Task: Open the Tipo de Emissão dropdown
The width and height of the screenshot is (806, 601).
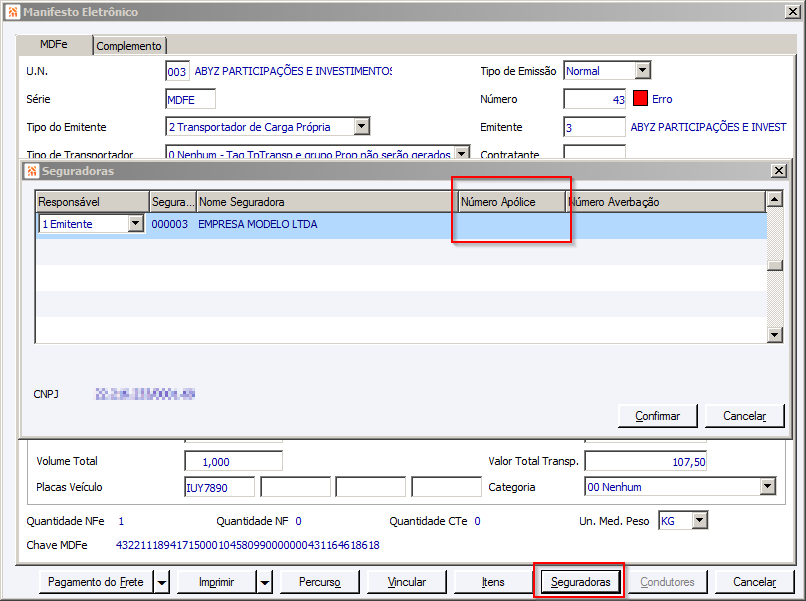Action: (643, 70)
